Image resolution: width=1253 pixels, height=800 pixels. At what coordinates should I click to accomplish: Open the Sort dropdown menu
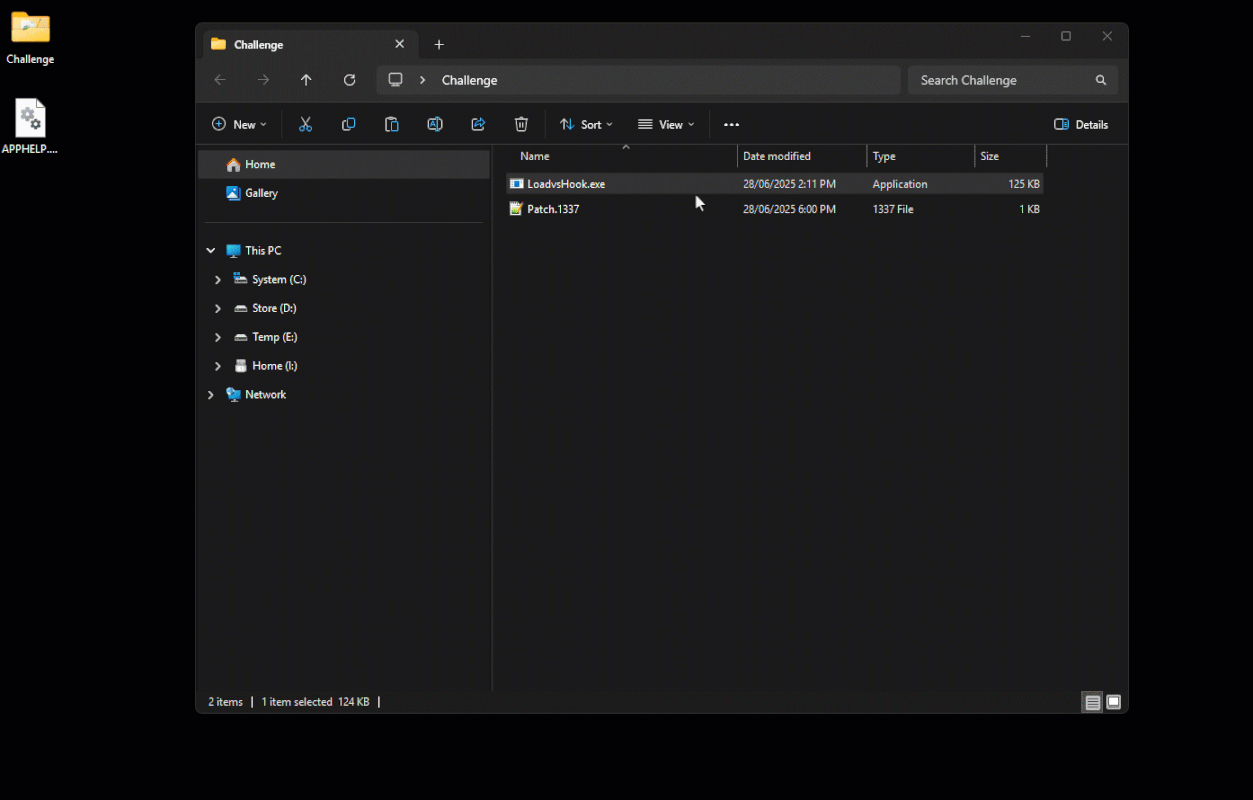[x=586, y=125]
